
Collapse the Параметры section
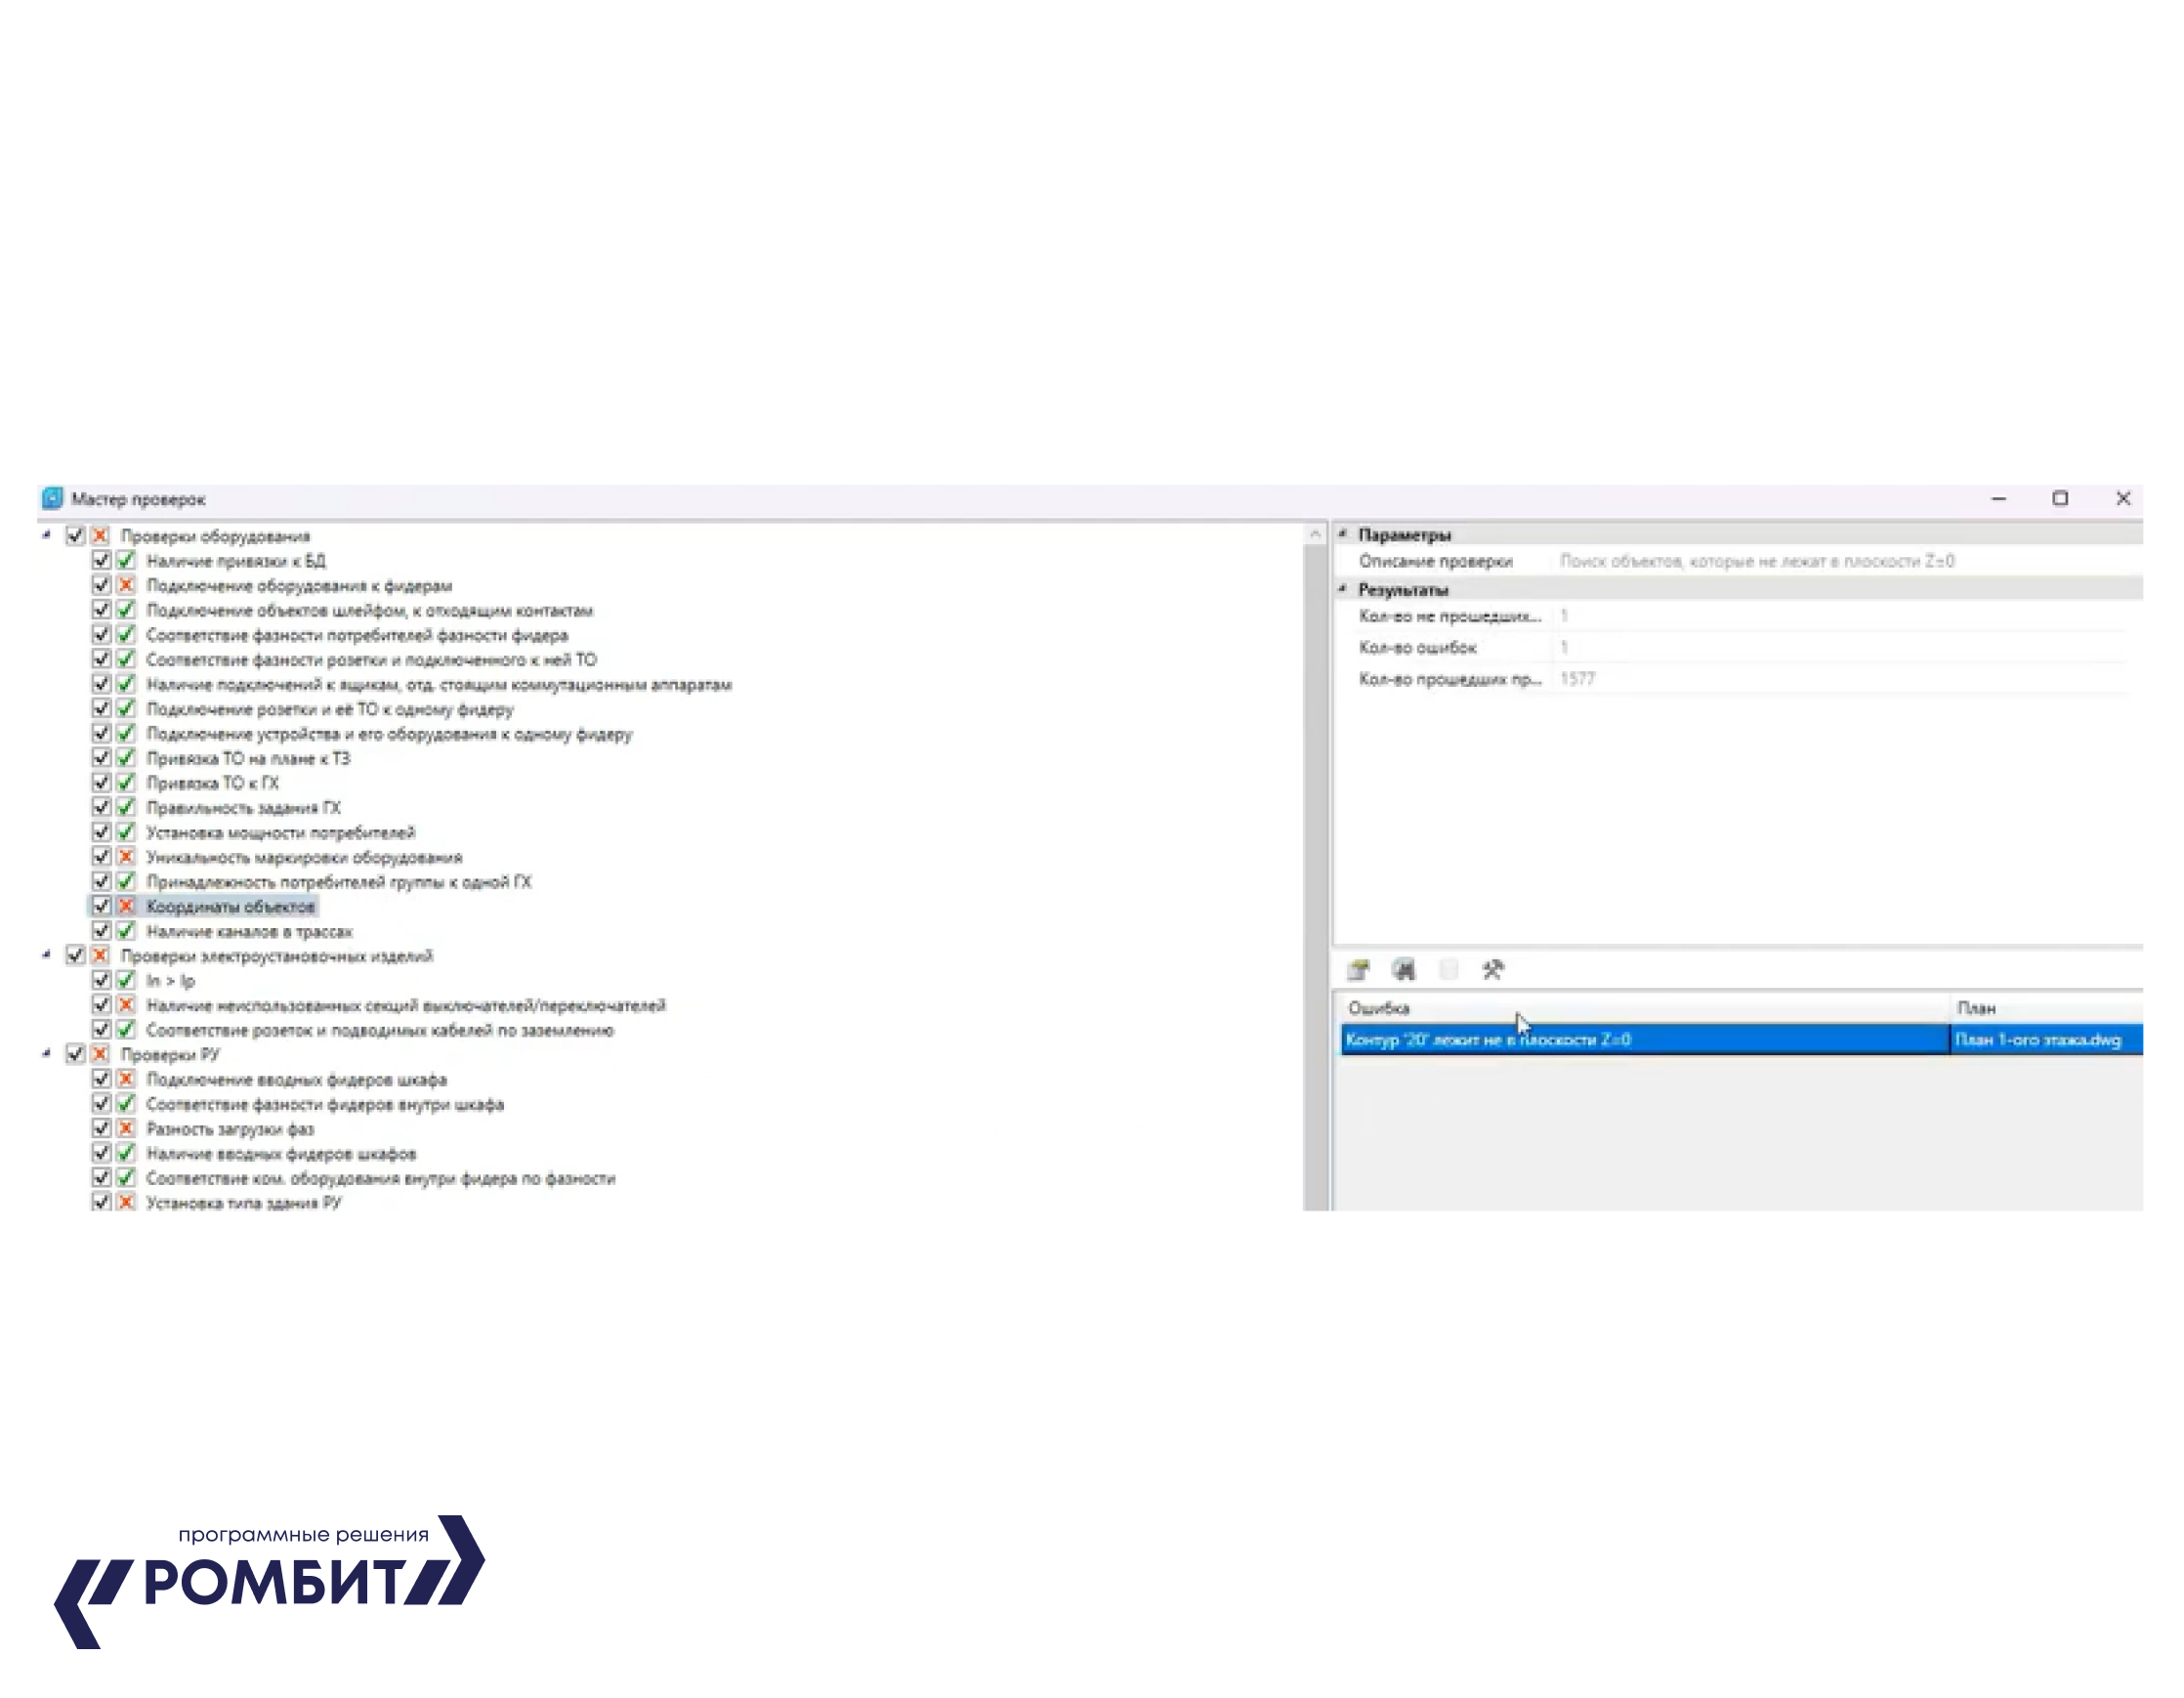coord(1343,534)
